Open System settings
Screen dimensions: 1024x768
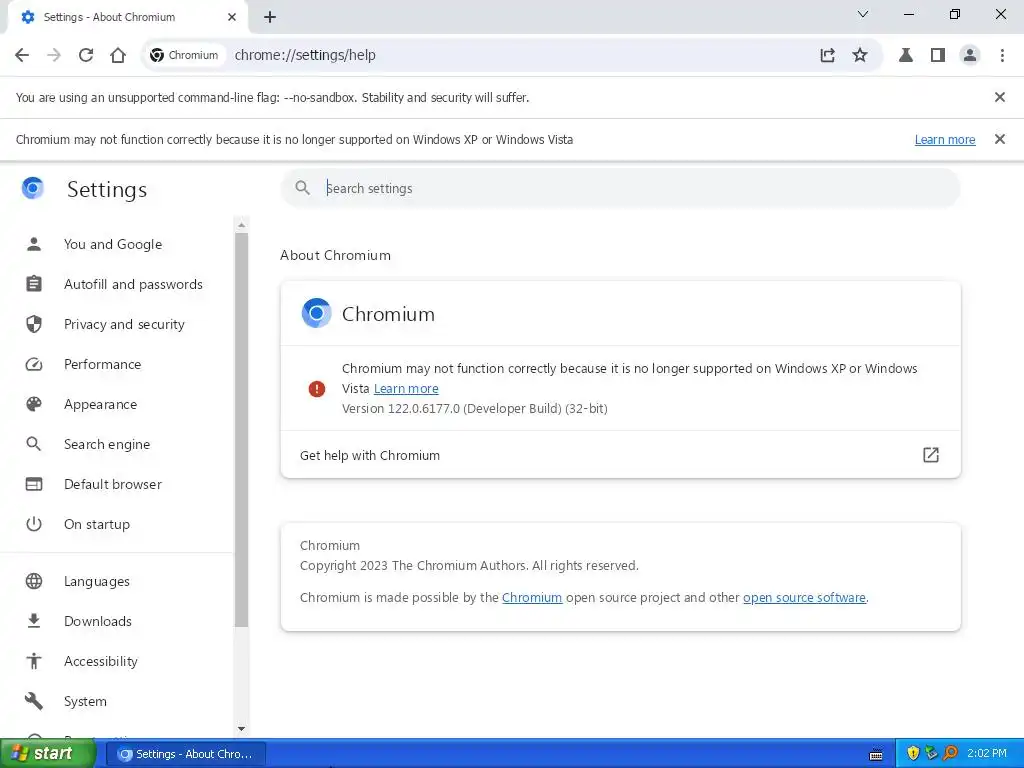[x=85, y=701]
